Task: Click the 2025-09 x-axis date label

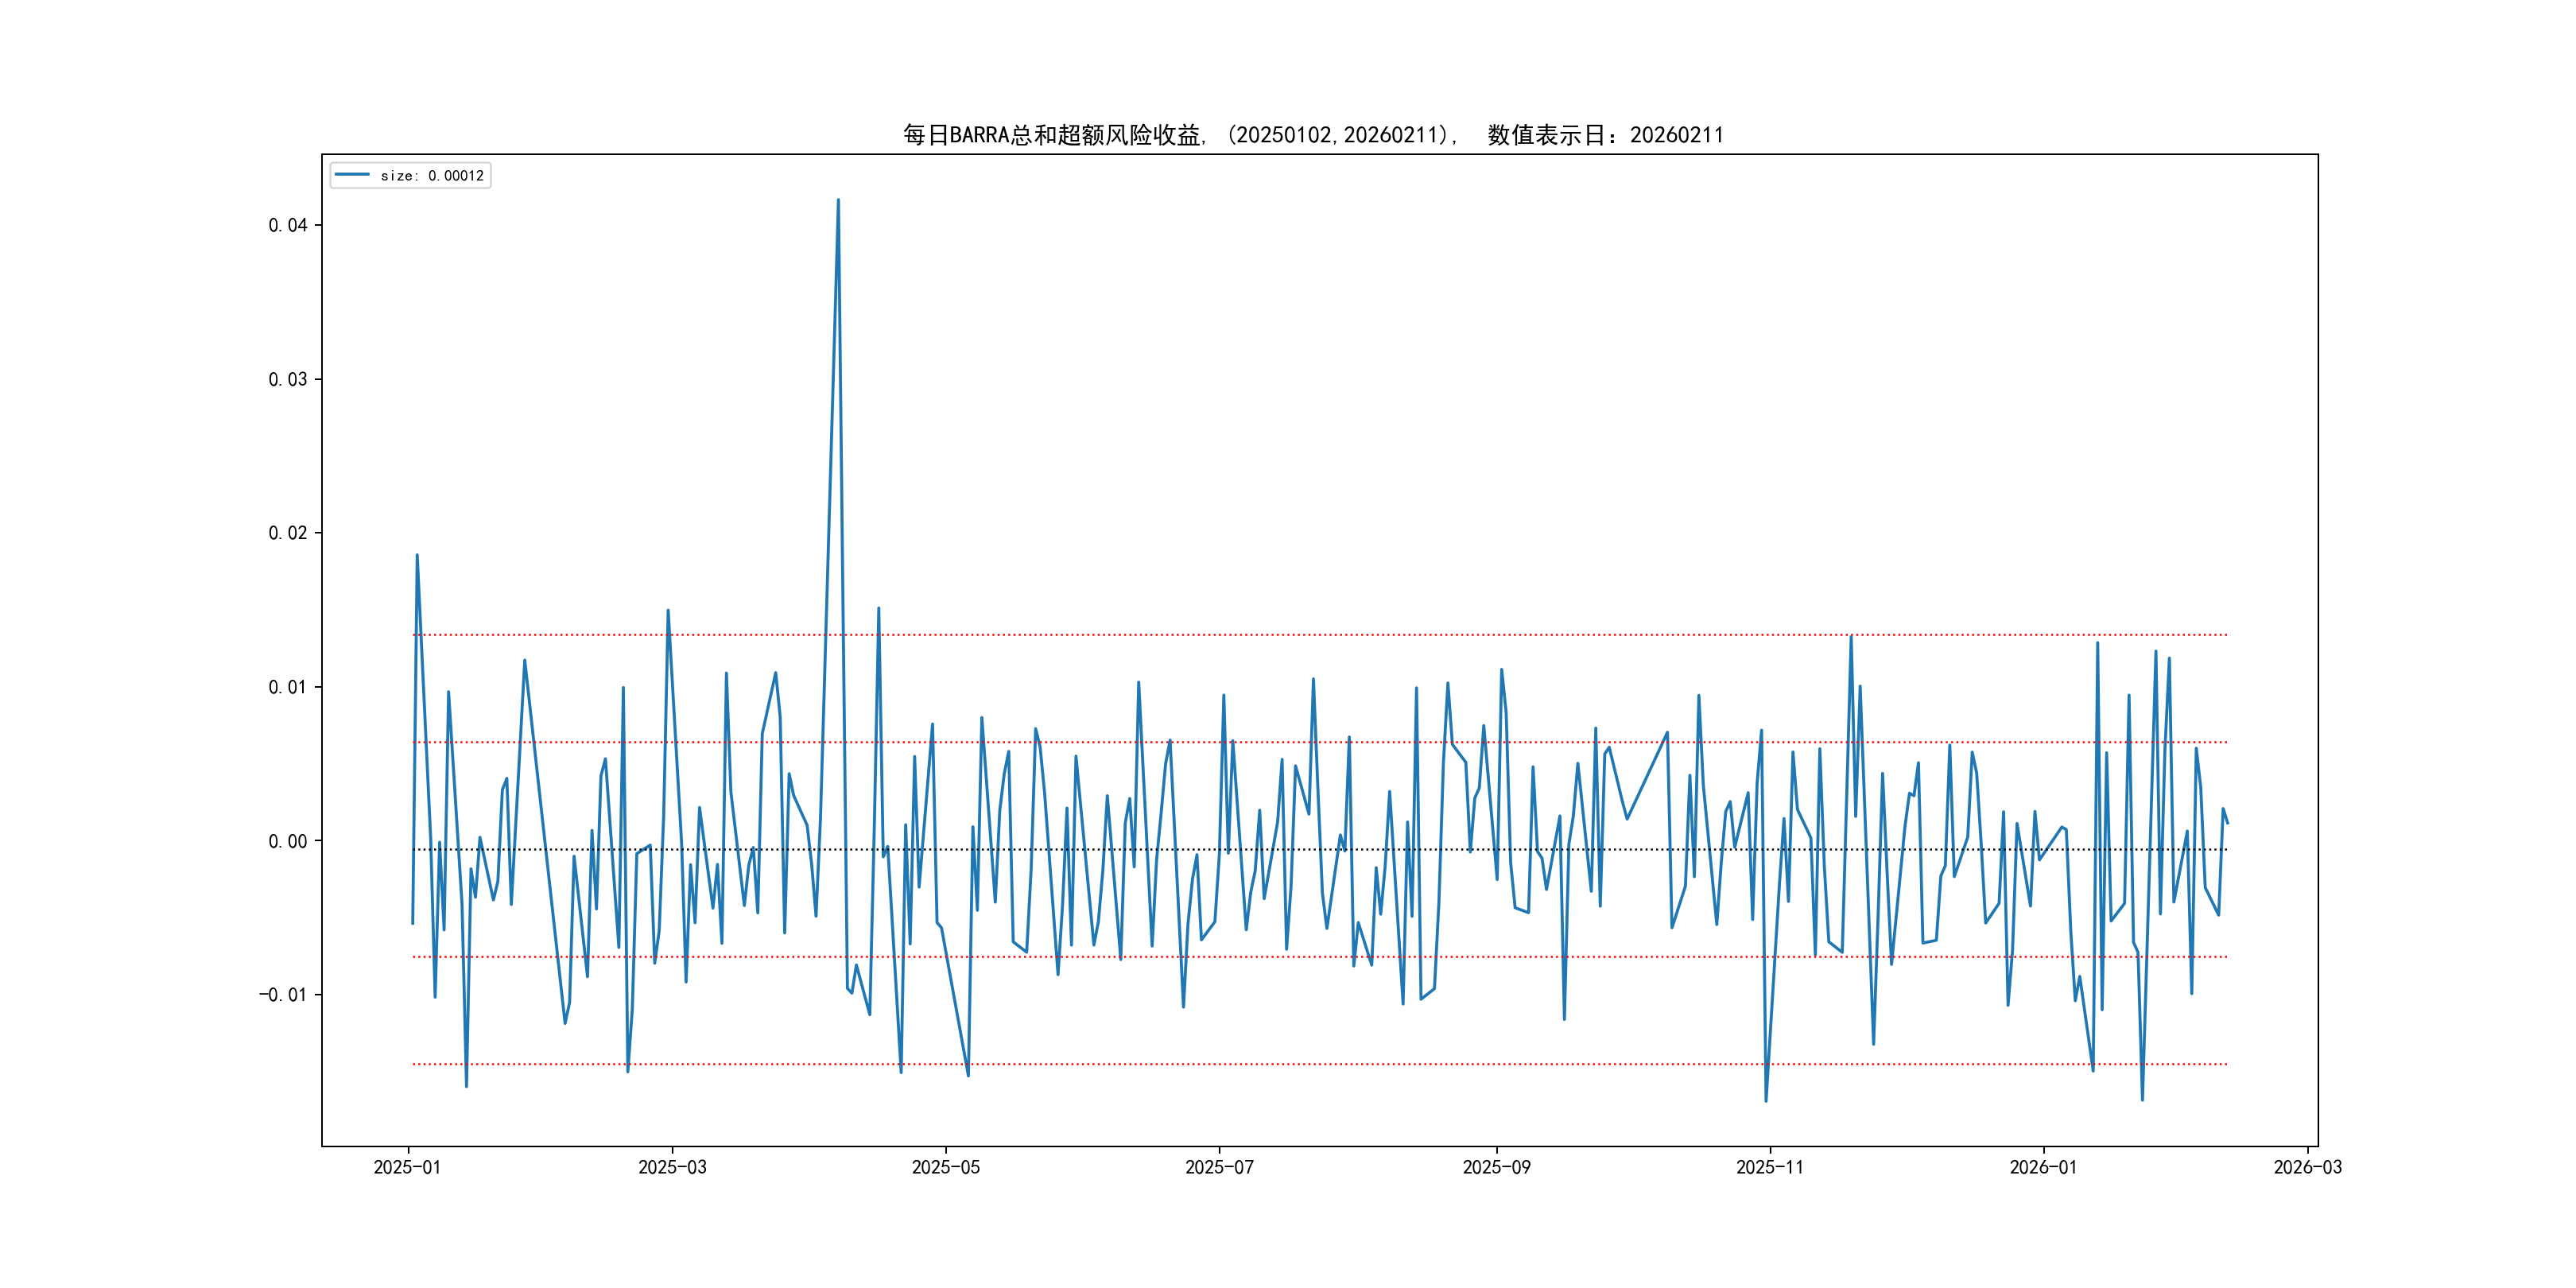Action: click(x=1496, y=1168)
